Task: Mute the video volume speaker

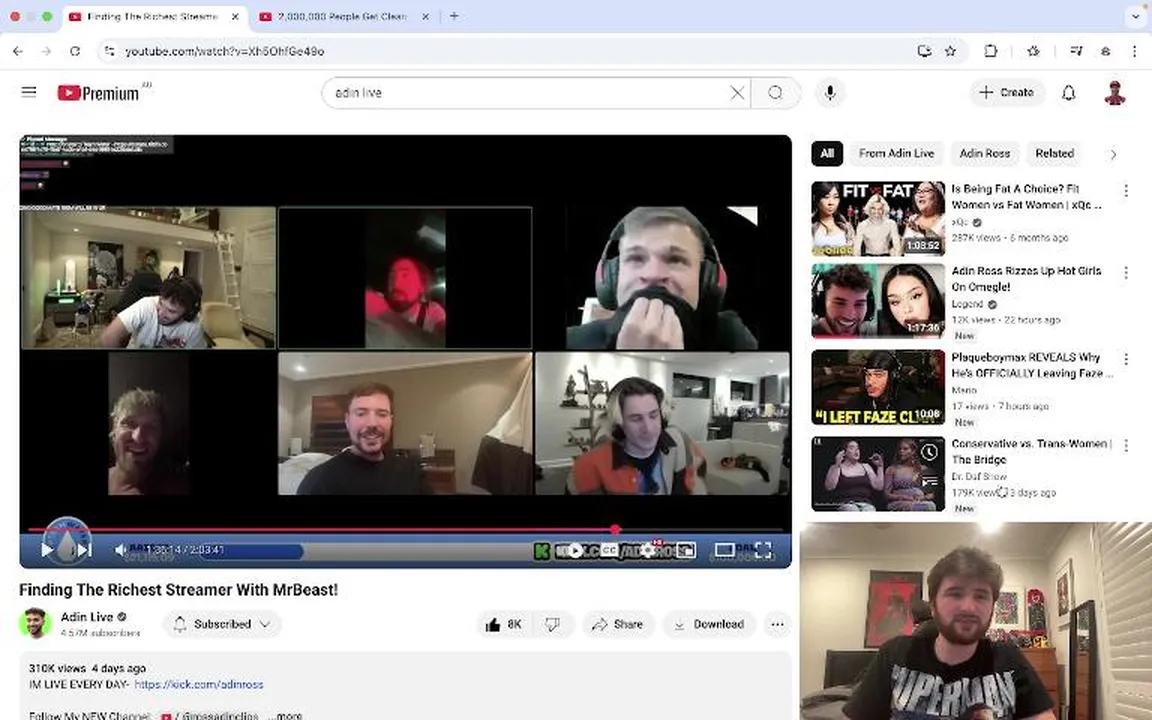Action: (x=120, y=550)
